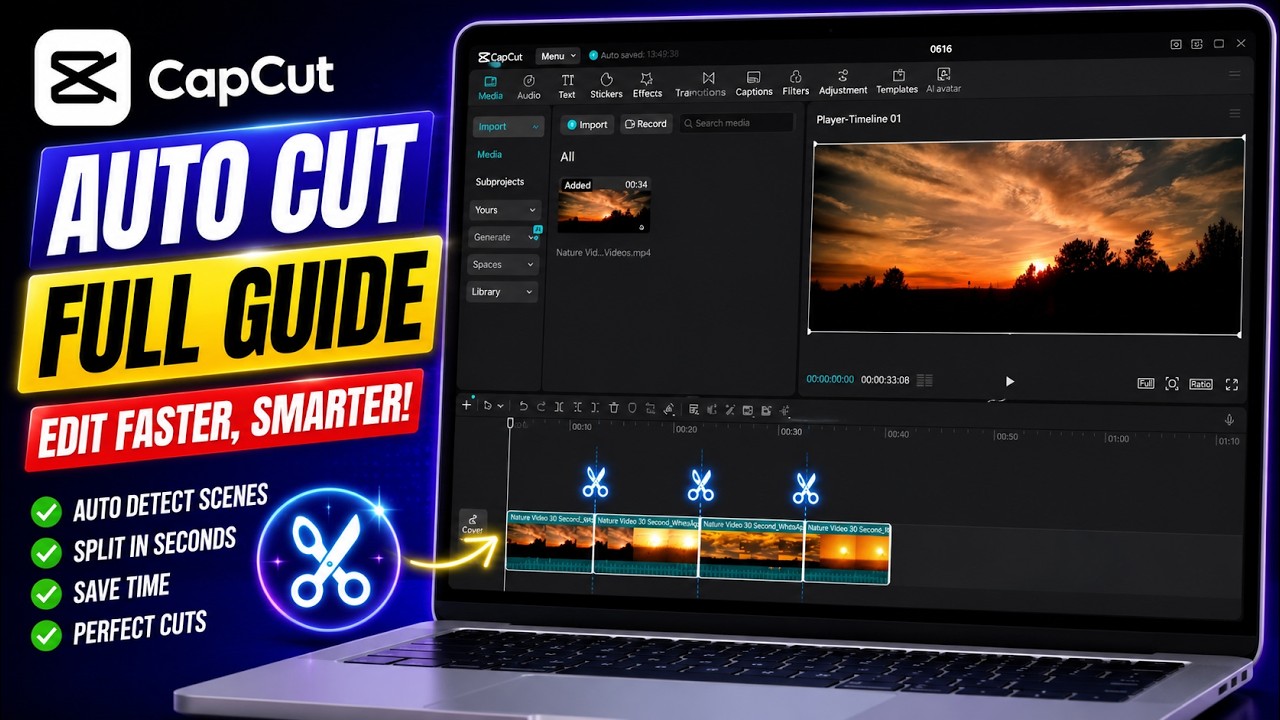Expand the Generate dropdown

(x=505, y=237)
